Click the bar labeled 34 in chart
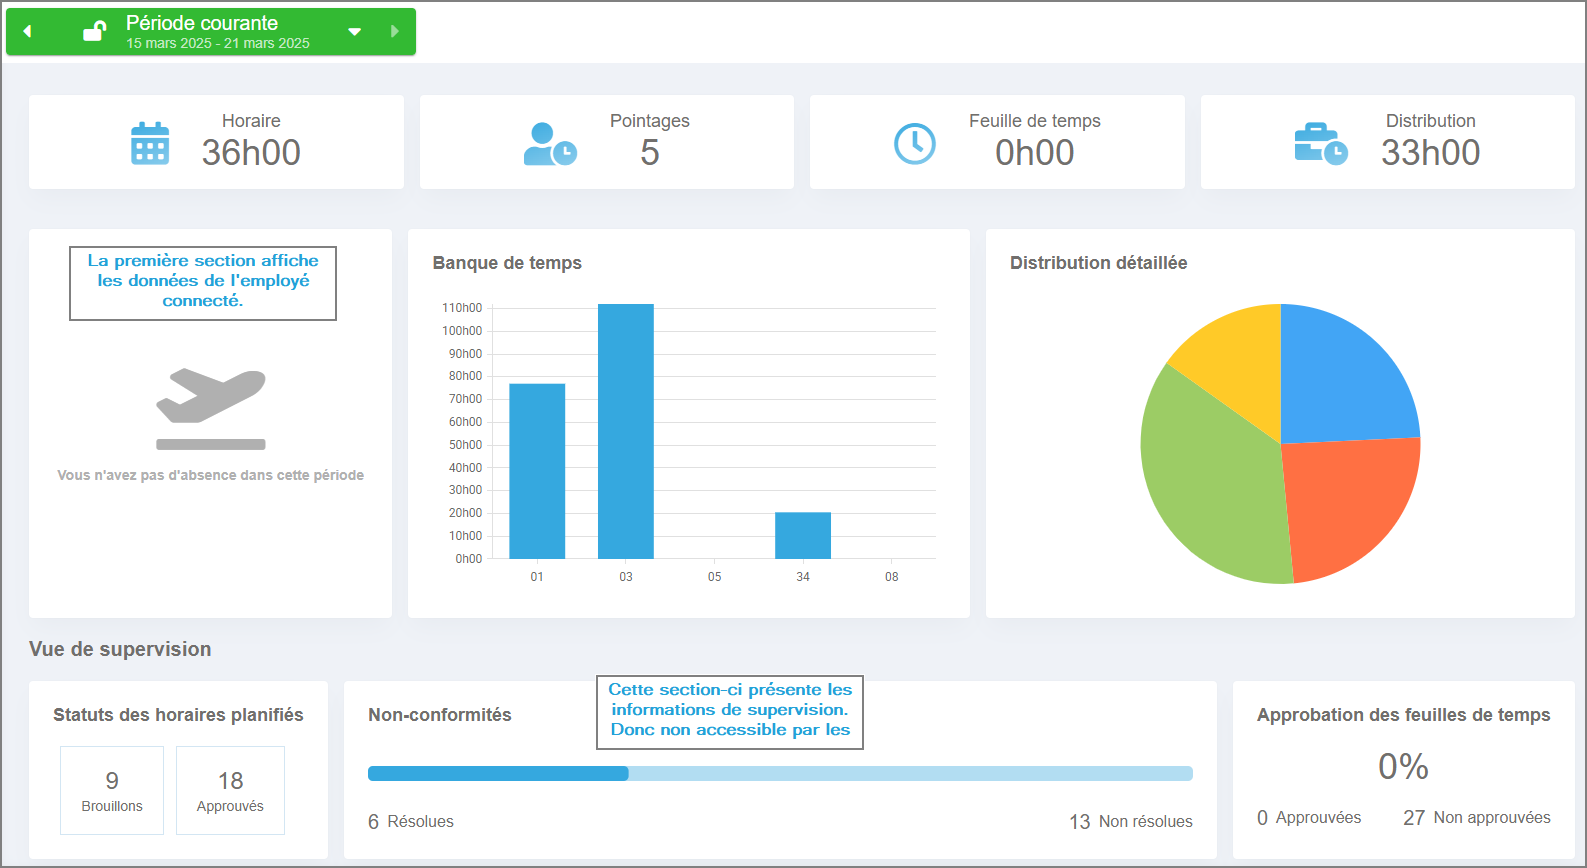 coord(803,535)
